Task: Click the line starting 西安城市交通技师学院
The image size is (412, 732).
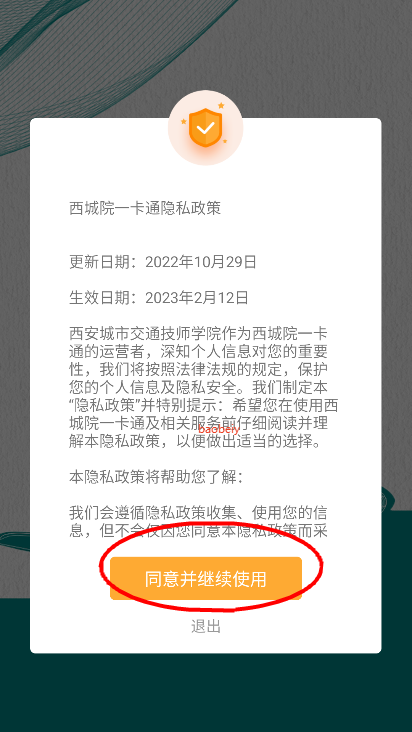Action: coord(198,334)
